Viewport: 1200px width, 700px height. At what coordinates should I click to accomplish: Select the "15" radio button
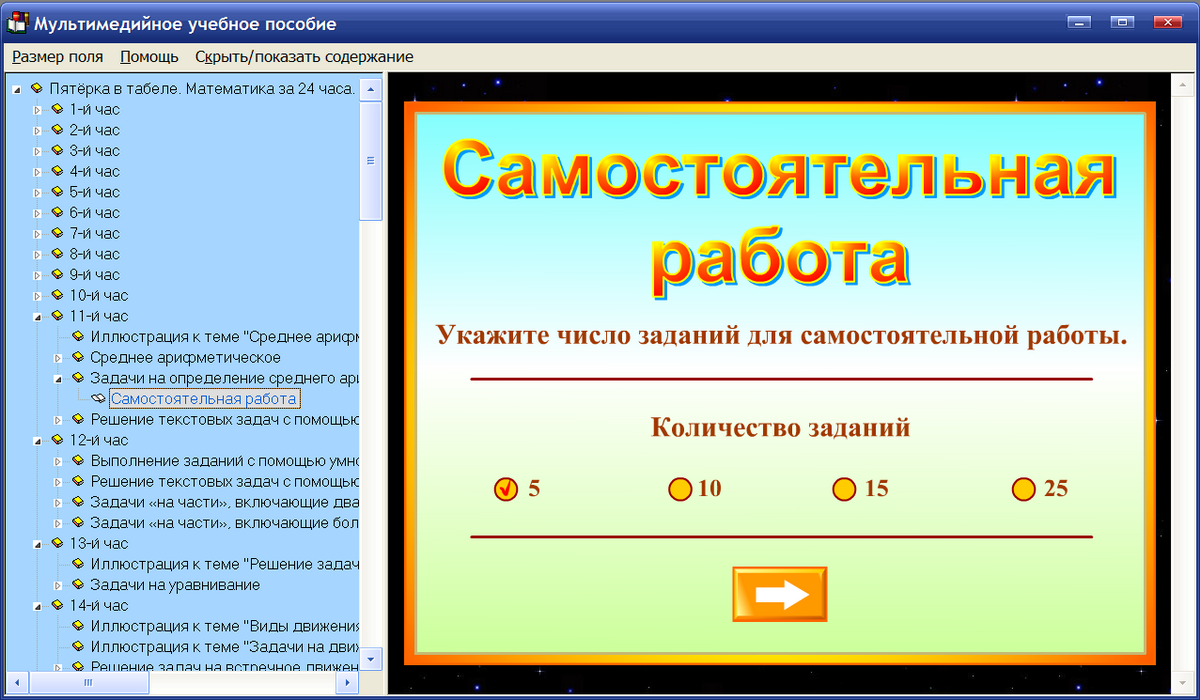click(x=843, y=489)
